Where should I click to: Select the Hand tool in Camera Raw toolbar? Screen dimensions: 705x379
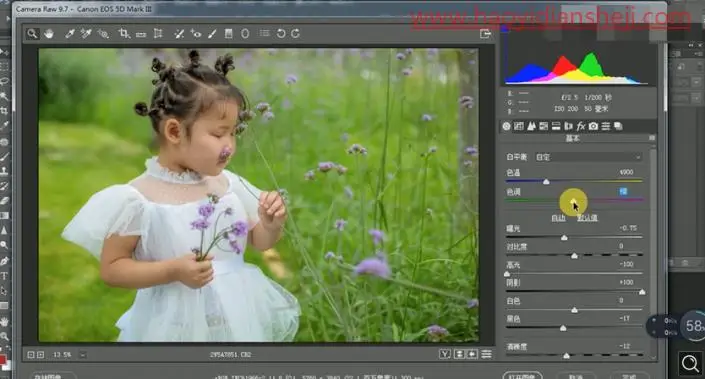pos(49,33)
